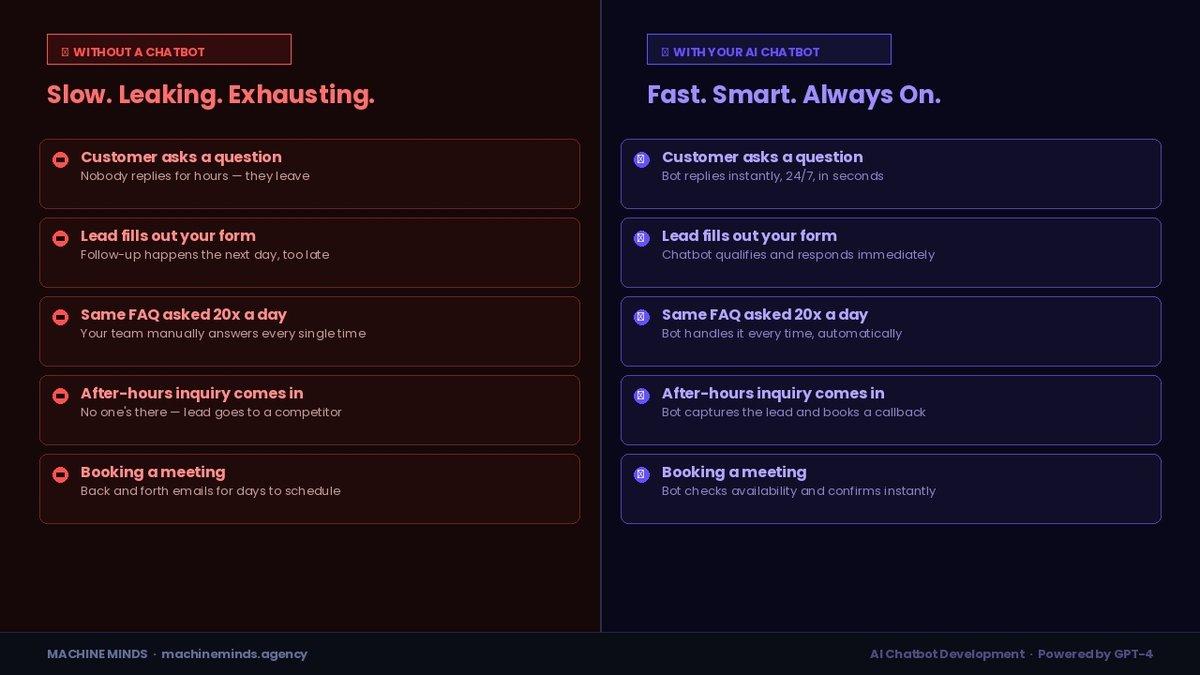The width and height of the screenshot is (1200, 675).
Task: Click purple icon beside 'Bot handles it every time'
Action: tap(642, 317)
